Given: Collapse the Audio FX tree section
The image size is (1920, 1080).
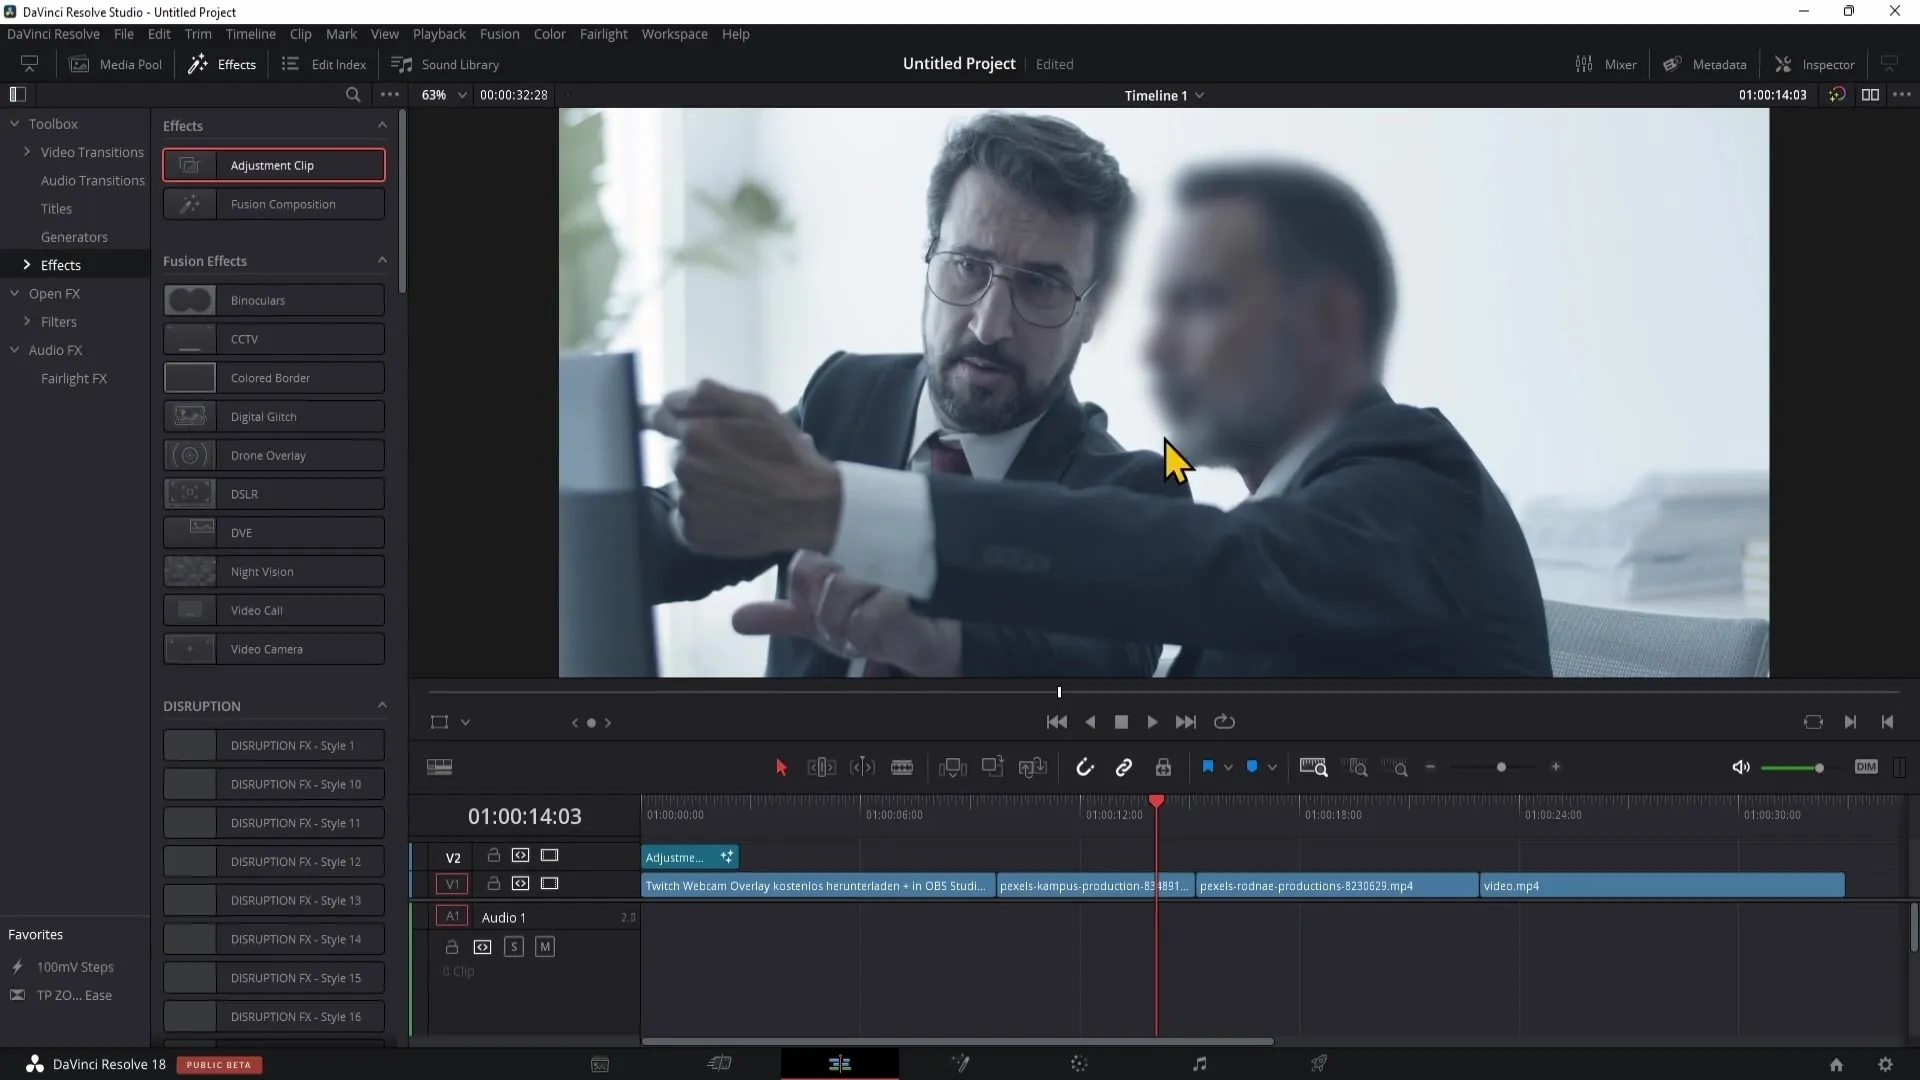Looking at the screenshot, I should tap(14, 350).
